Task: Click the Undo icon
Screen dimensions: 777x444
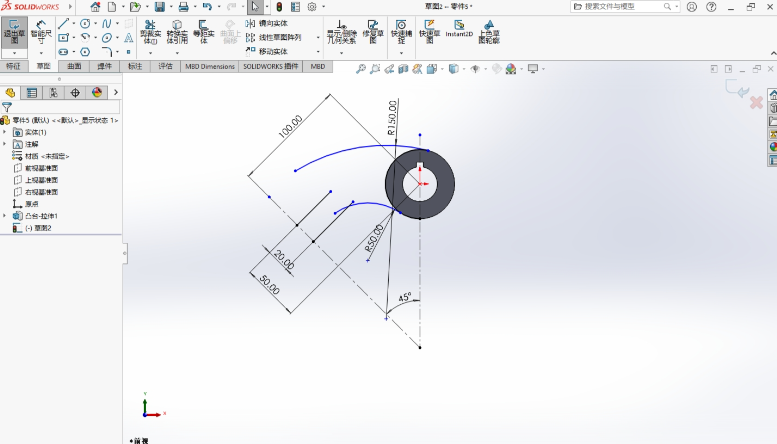Action: coord(207,7)
